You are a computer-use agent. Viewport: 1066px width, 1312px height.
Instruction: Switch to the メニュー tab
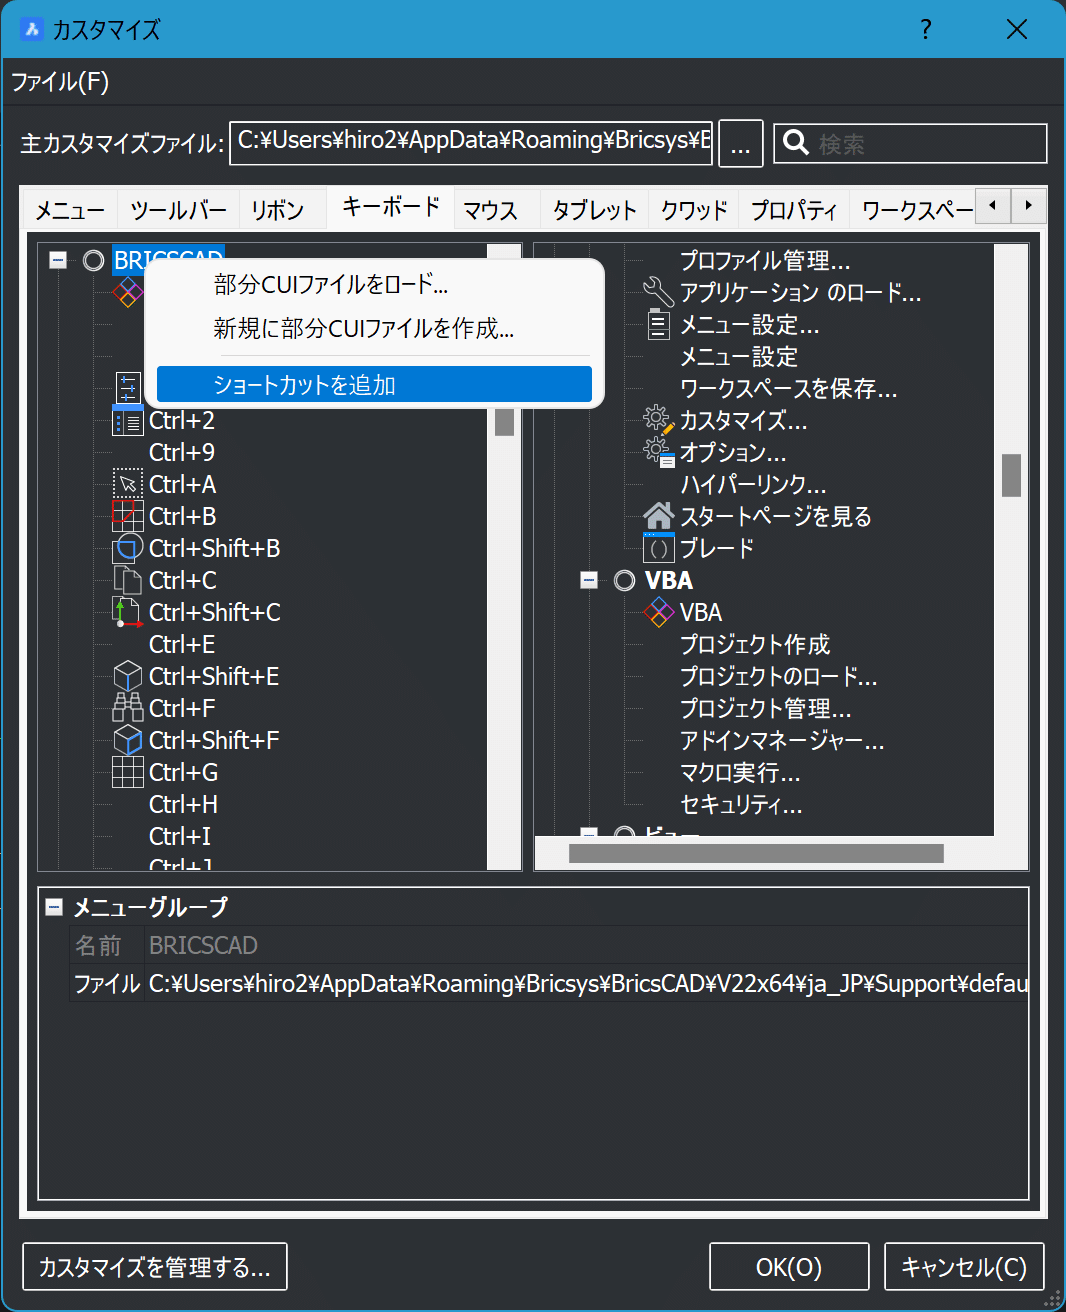pyautogui.click(x=70, y=210)
